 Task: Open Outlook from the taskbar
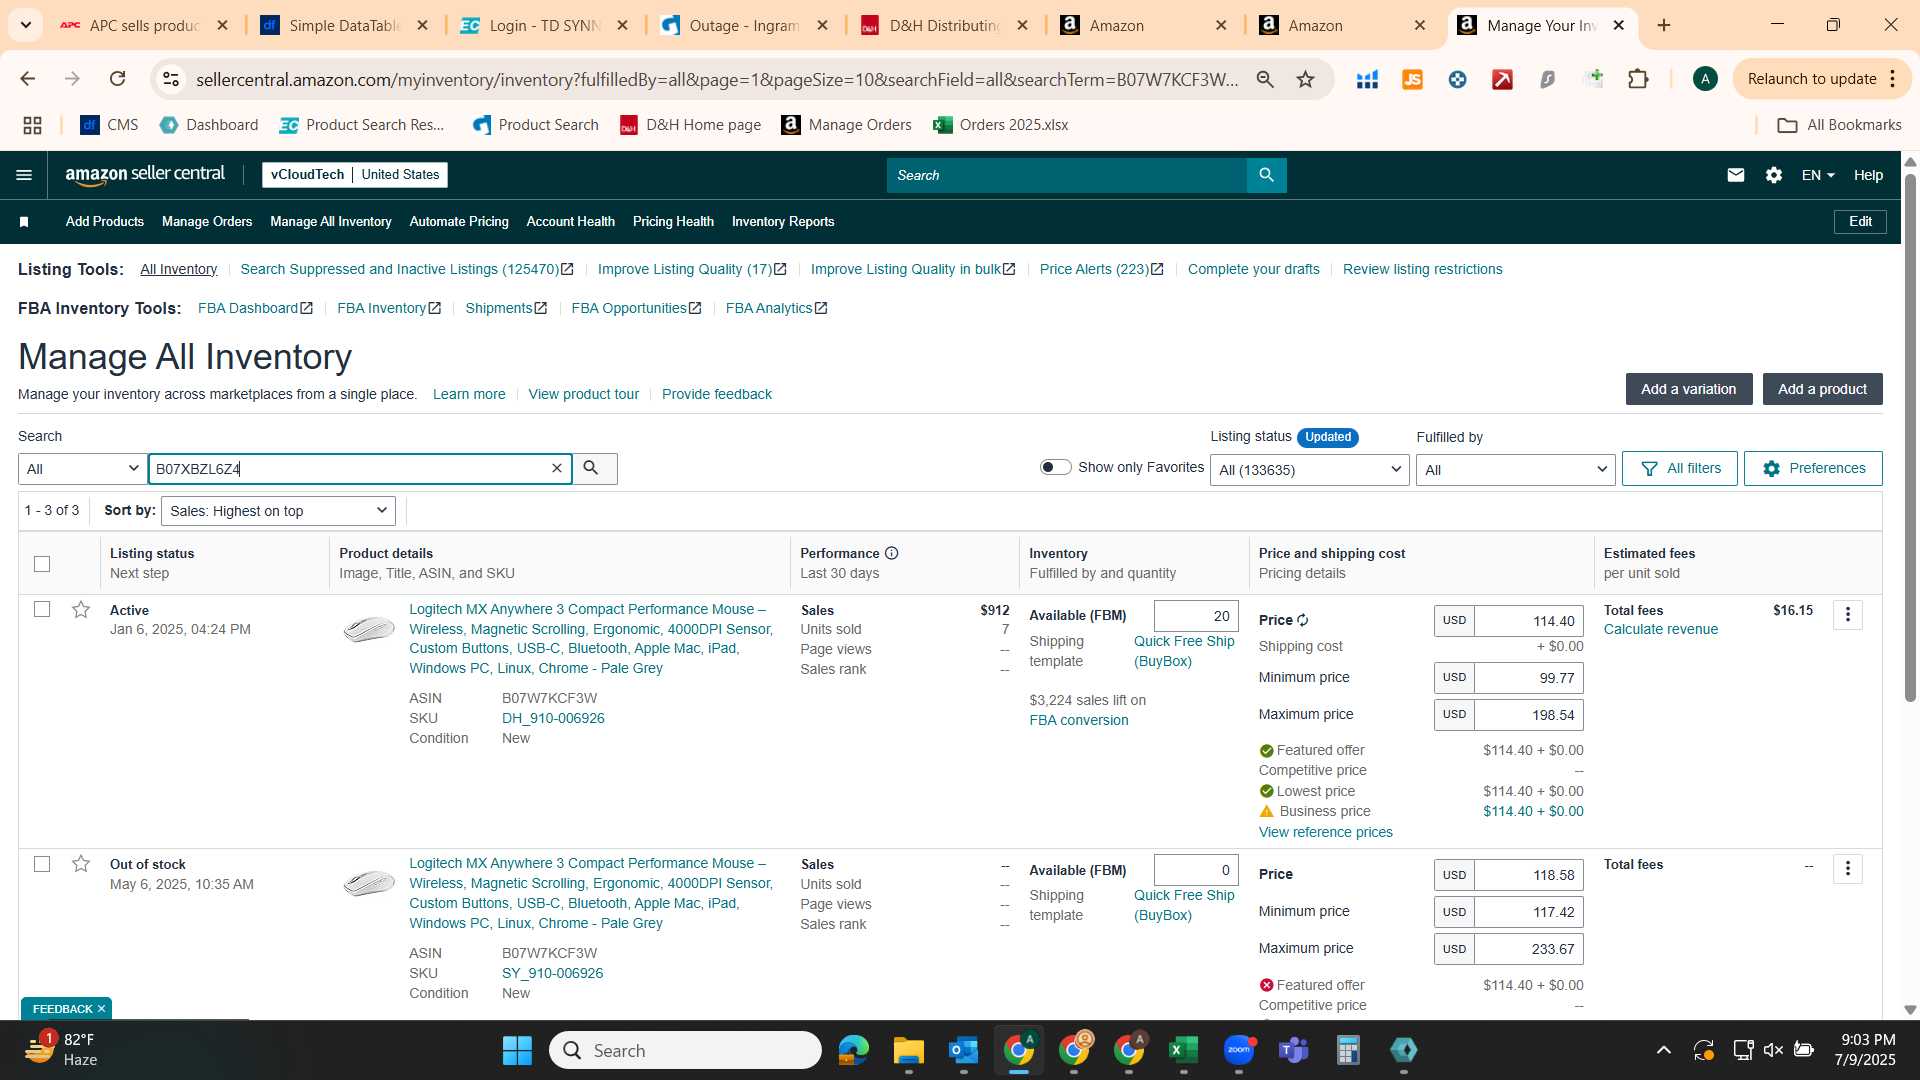963,1050
